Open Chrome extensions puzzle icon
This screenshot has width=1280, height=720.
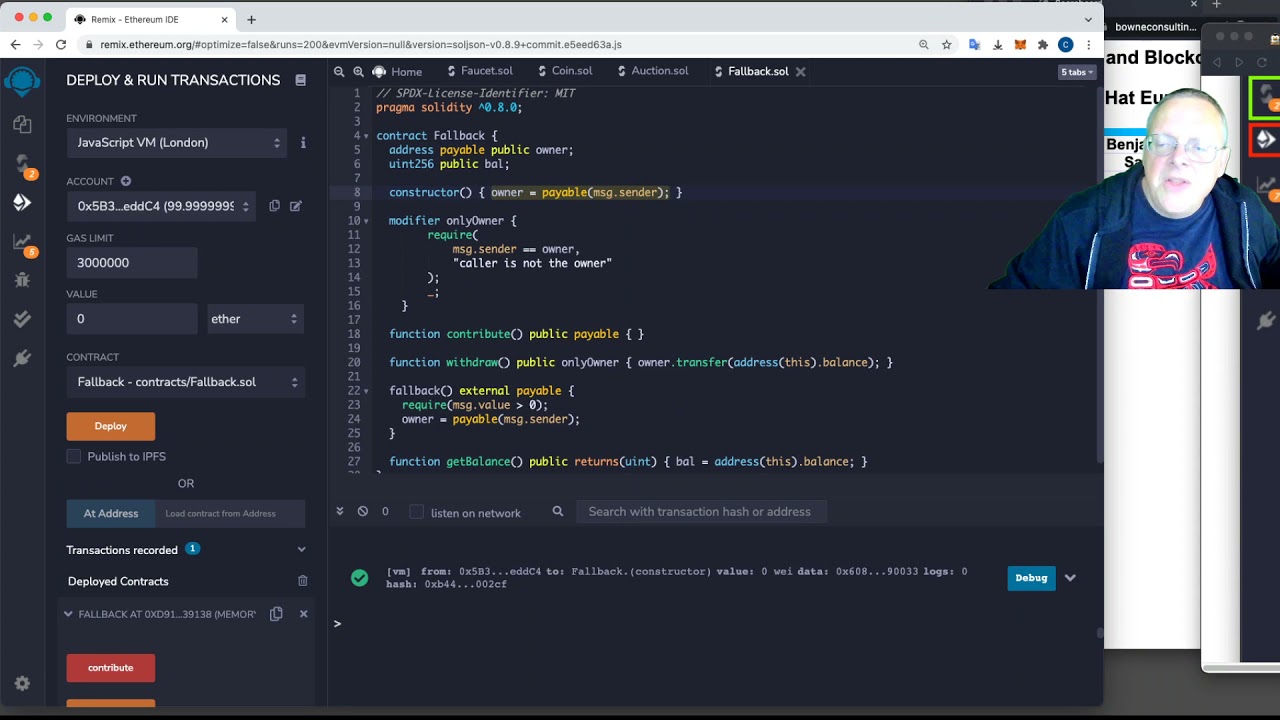pos(1043,45)
